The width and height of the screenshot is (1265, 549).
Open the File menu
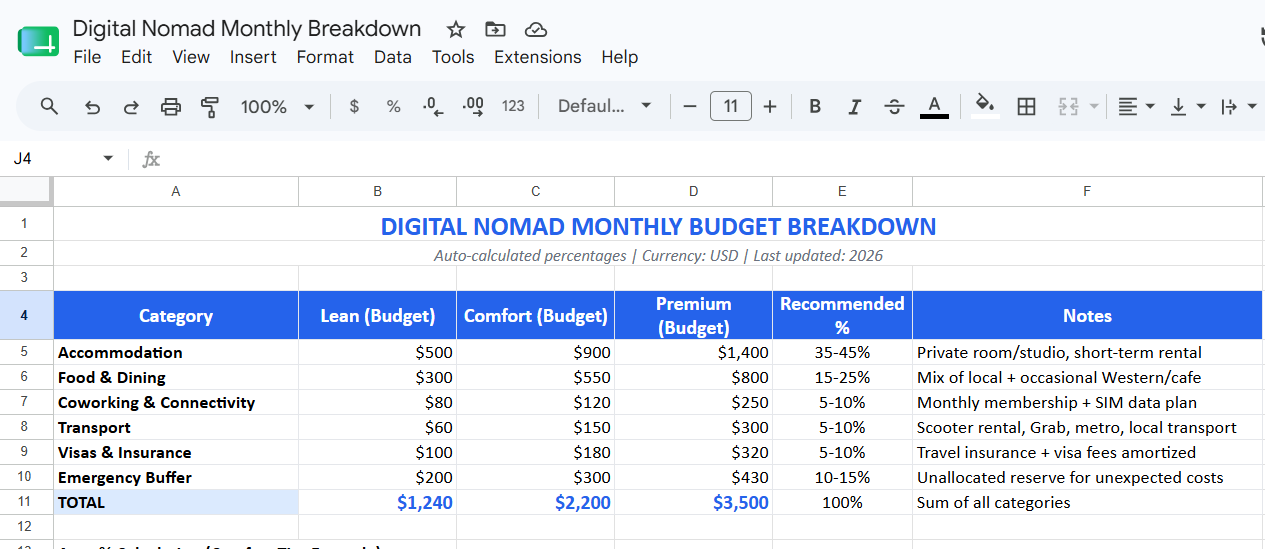pyautogui.click(x=87, y=57)
